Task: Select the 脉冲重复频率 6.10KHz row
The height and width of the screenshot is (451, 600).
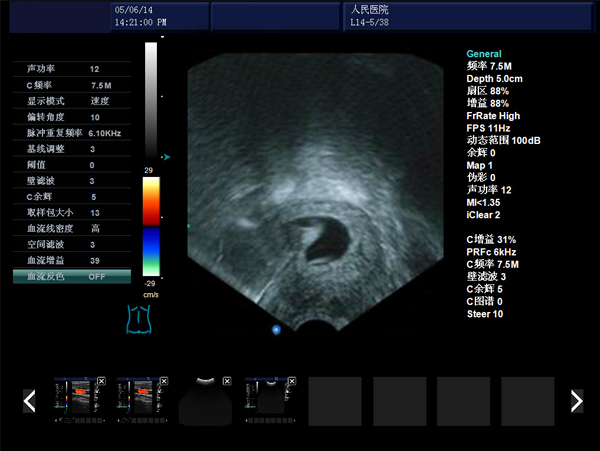Action: click(71, 132)
